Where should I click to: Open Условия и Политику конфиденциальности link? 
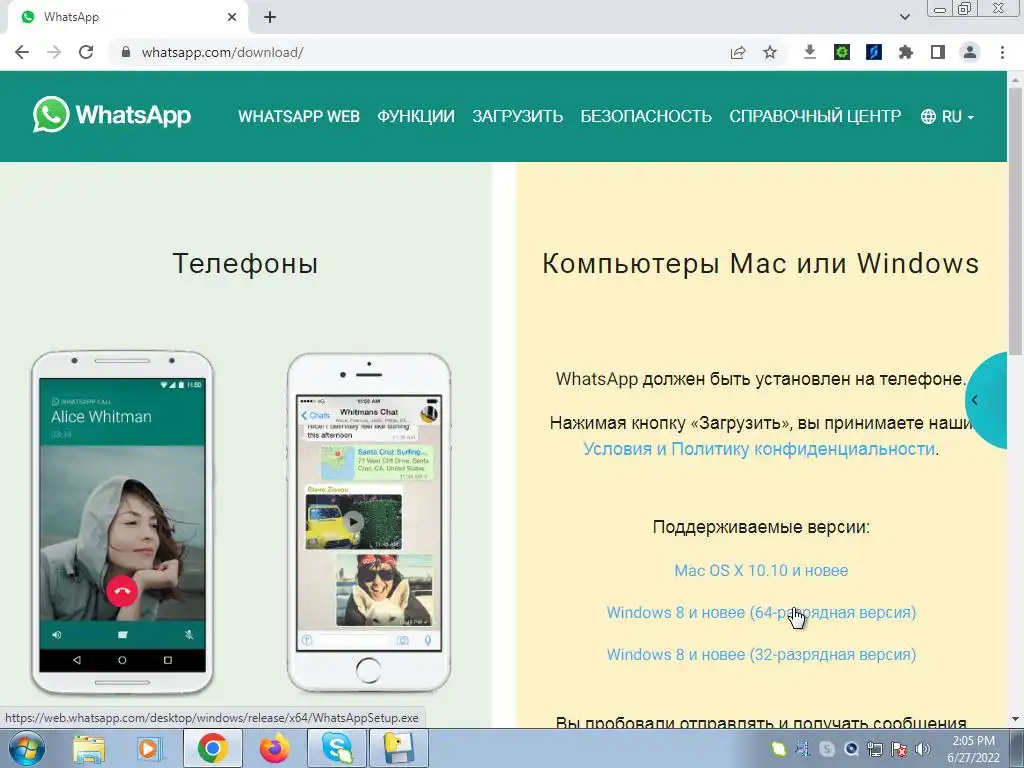coord(759,449)
